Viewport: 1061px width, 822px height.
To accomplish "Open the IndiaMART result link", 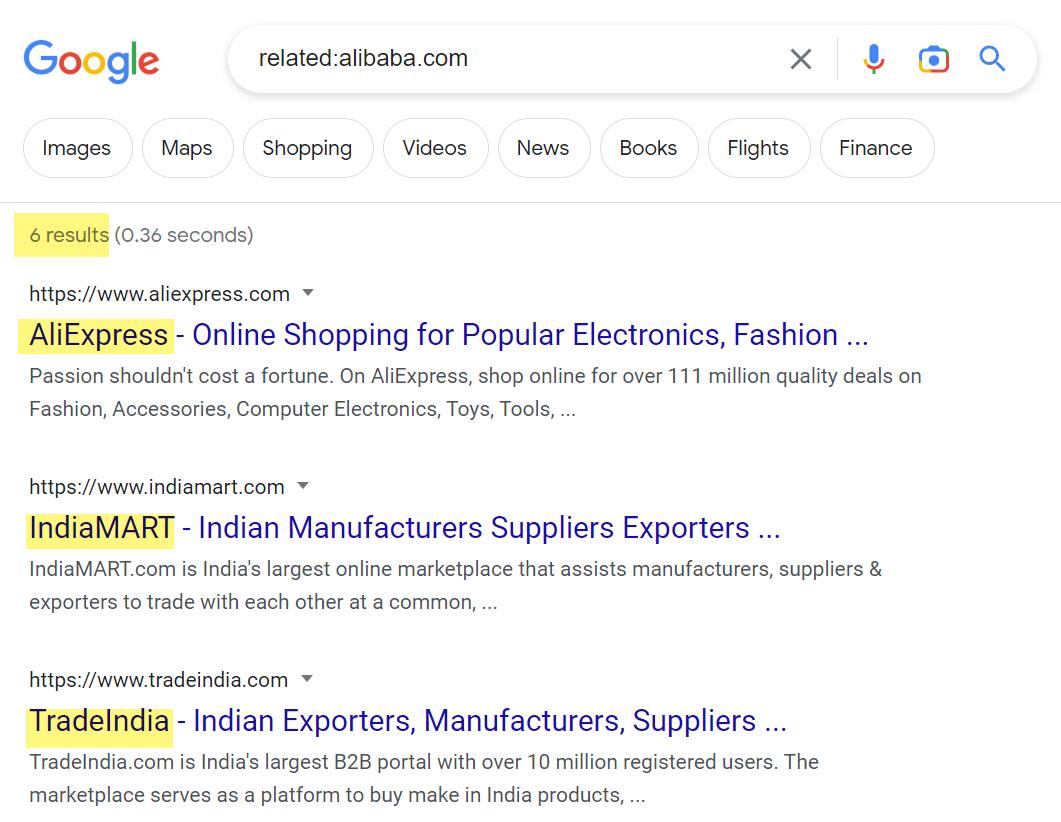I will [404, 528].
